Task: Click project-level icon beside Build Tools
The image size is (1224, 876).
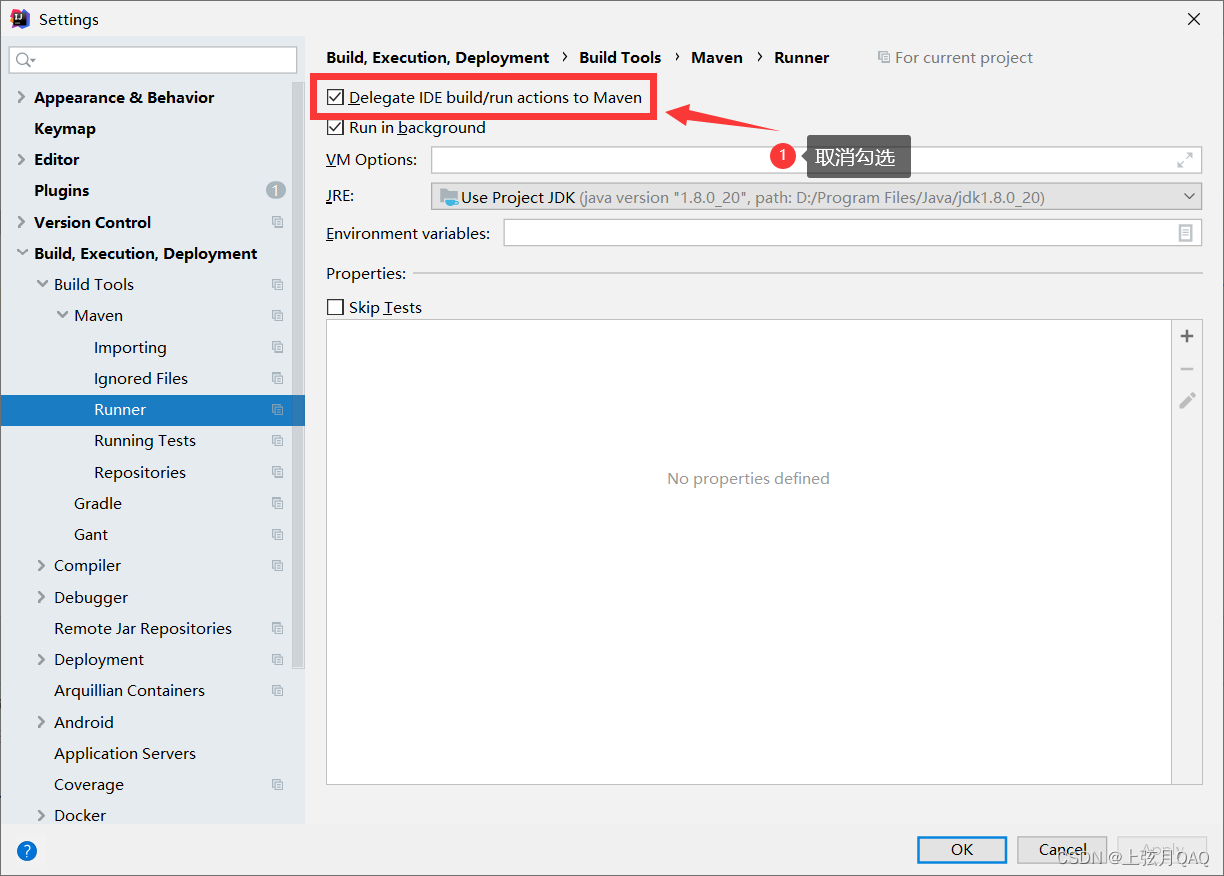Action: 278,284
